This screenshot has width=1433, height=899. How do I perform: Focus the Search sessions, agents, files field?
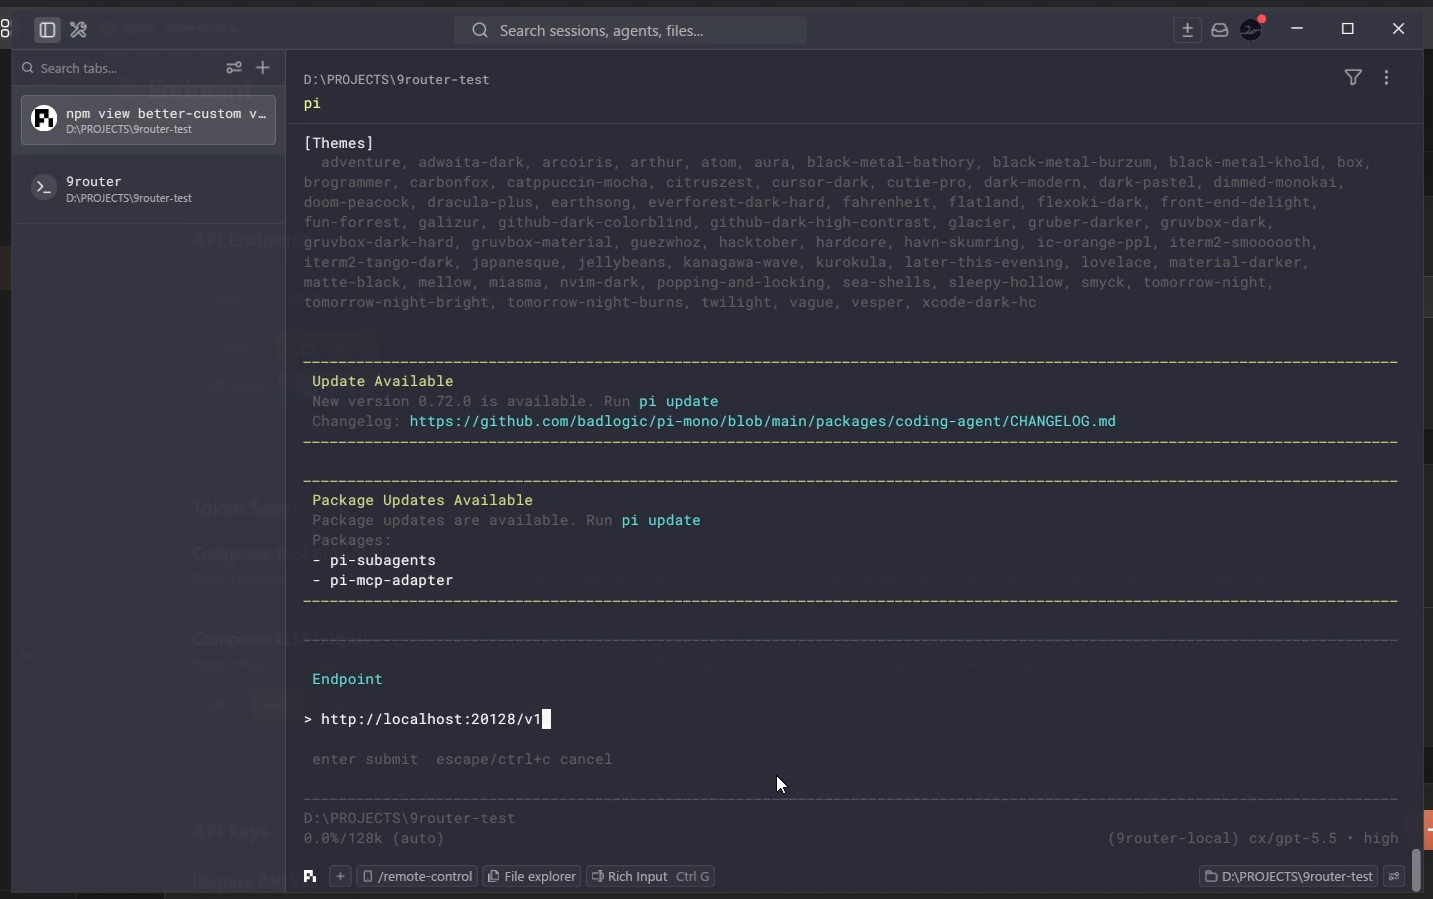pyautogui.click(x=631, y=30)
